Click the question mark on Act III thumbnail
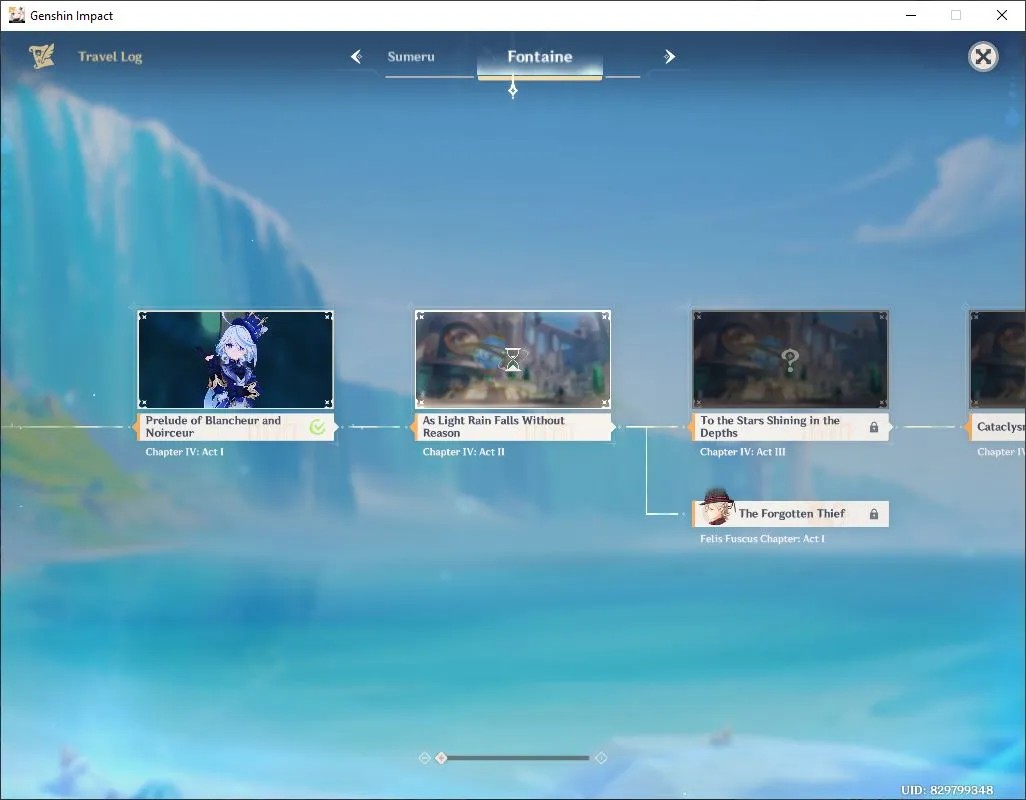The image size is (1026, 800). 790,360
